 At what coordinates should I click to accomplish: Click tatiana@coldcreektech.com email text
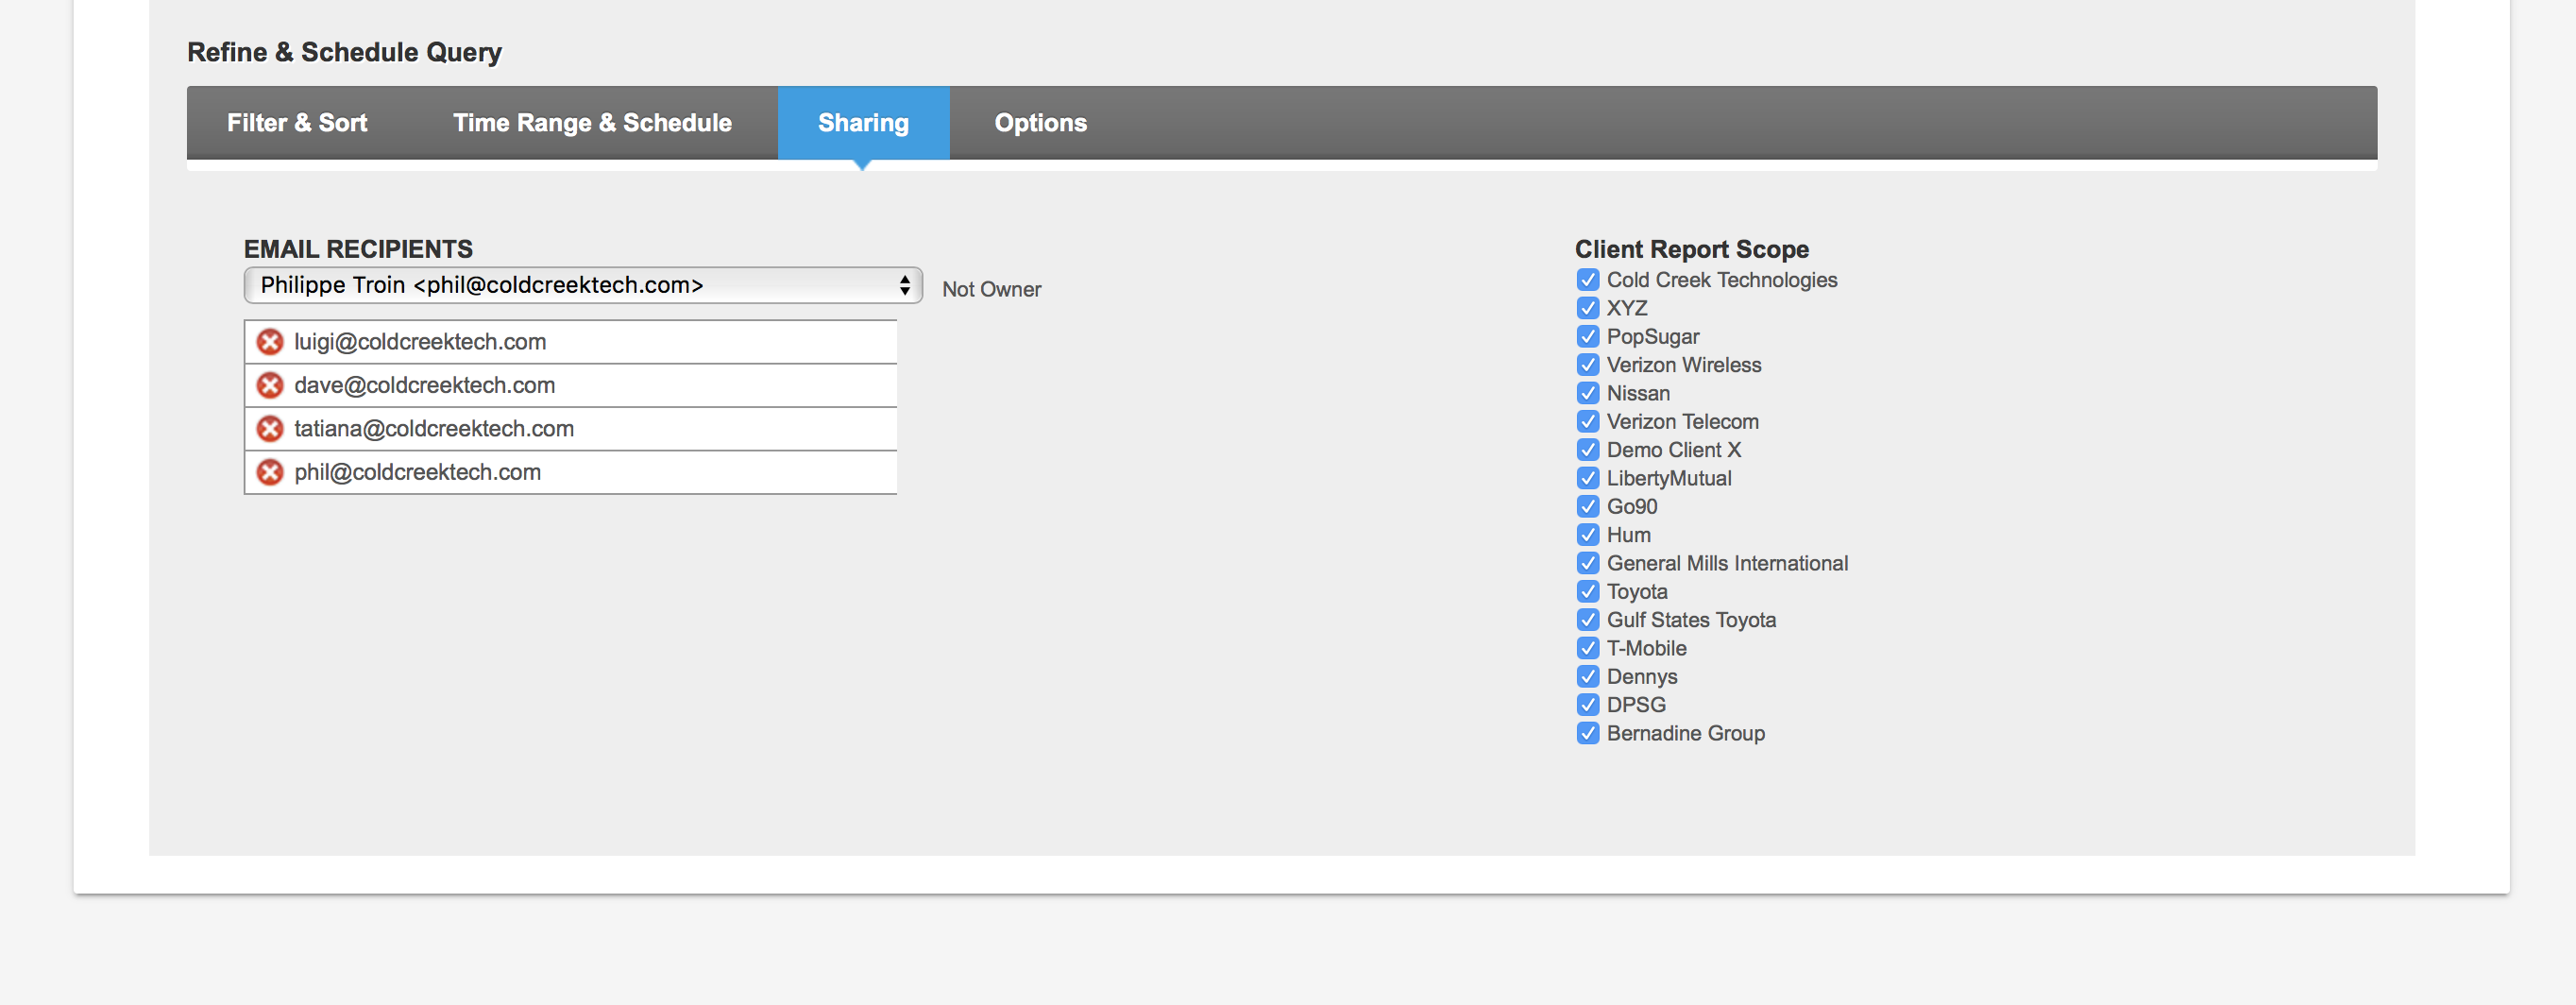(434, 429)
